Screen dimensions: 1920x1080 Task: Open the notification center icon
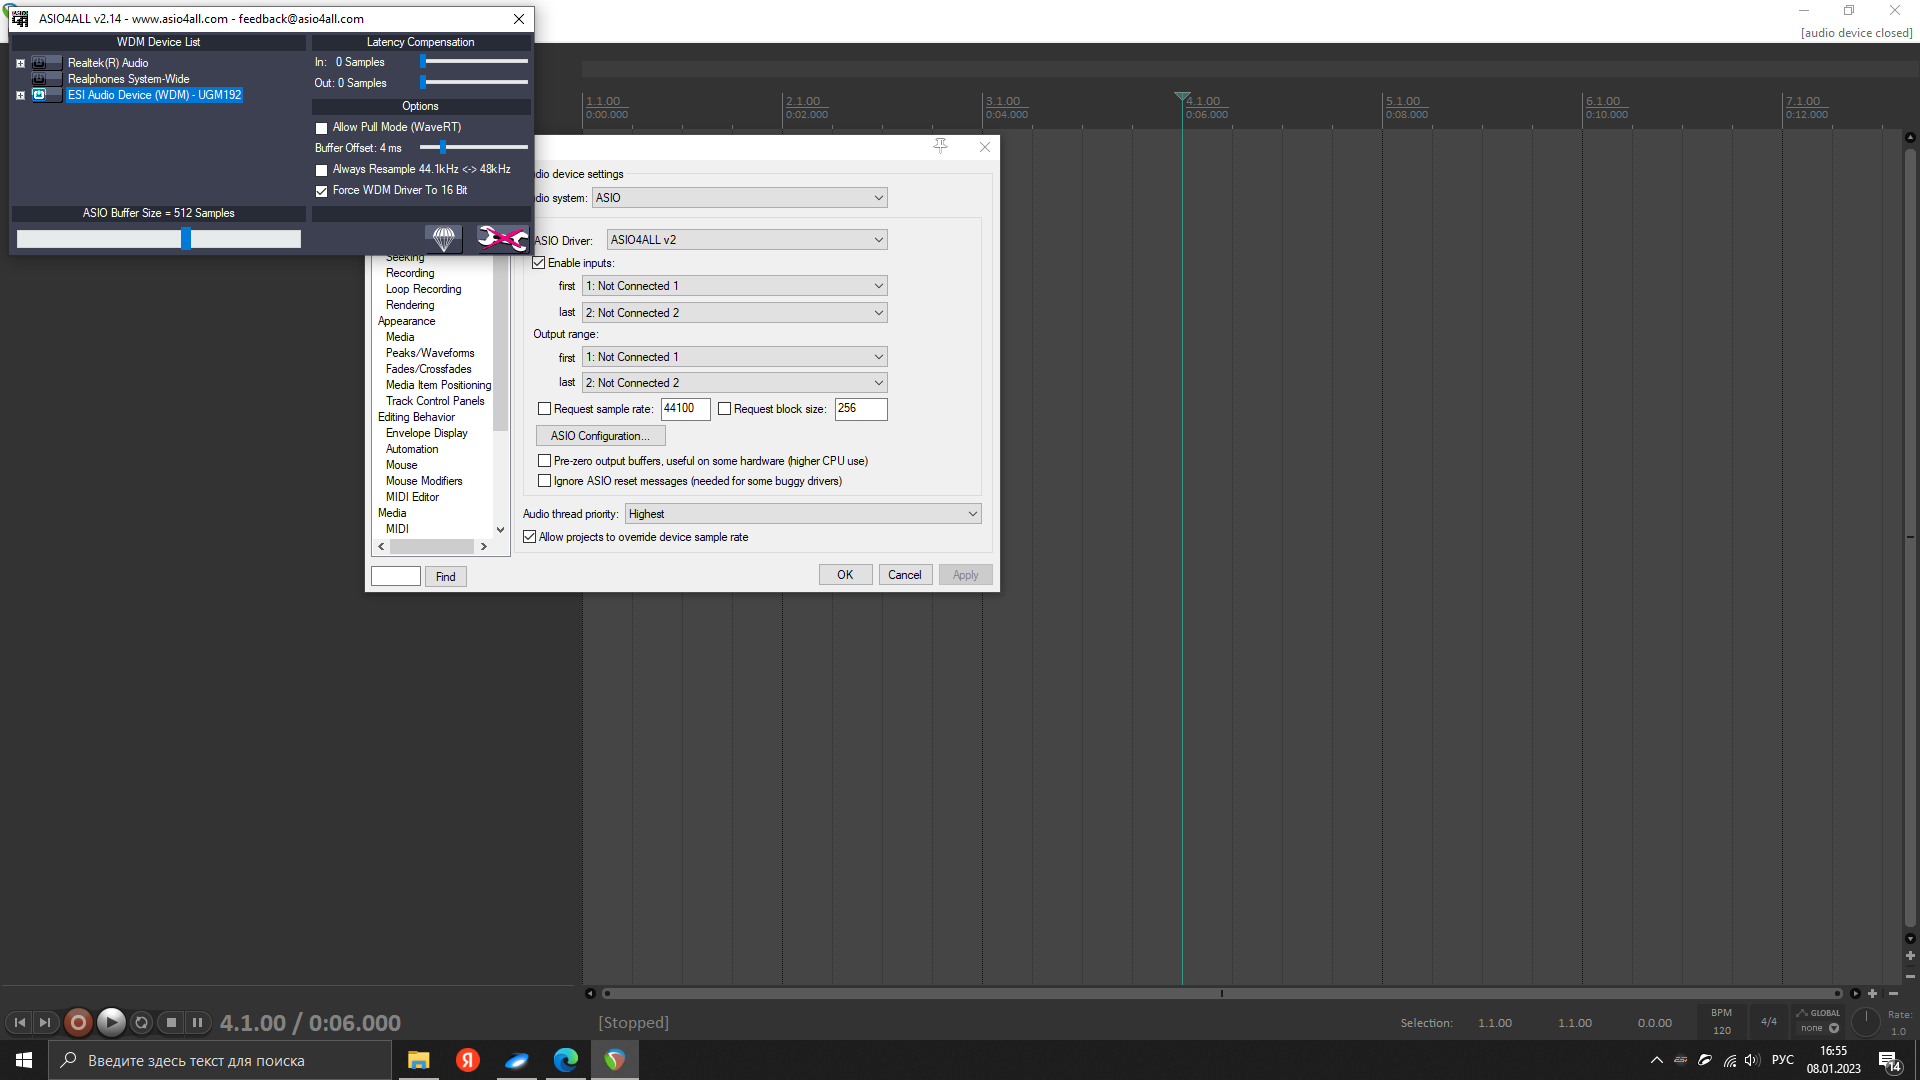click(1889, 1061)
